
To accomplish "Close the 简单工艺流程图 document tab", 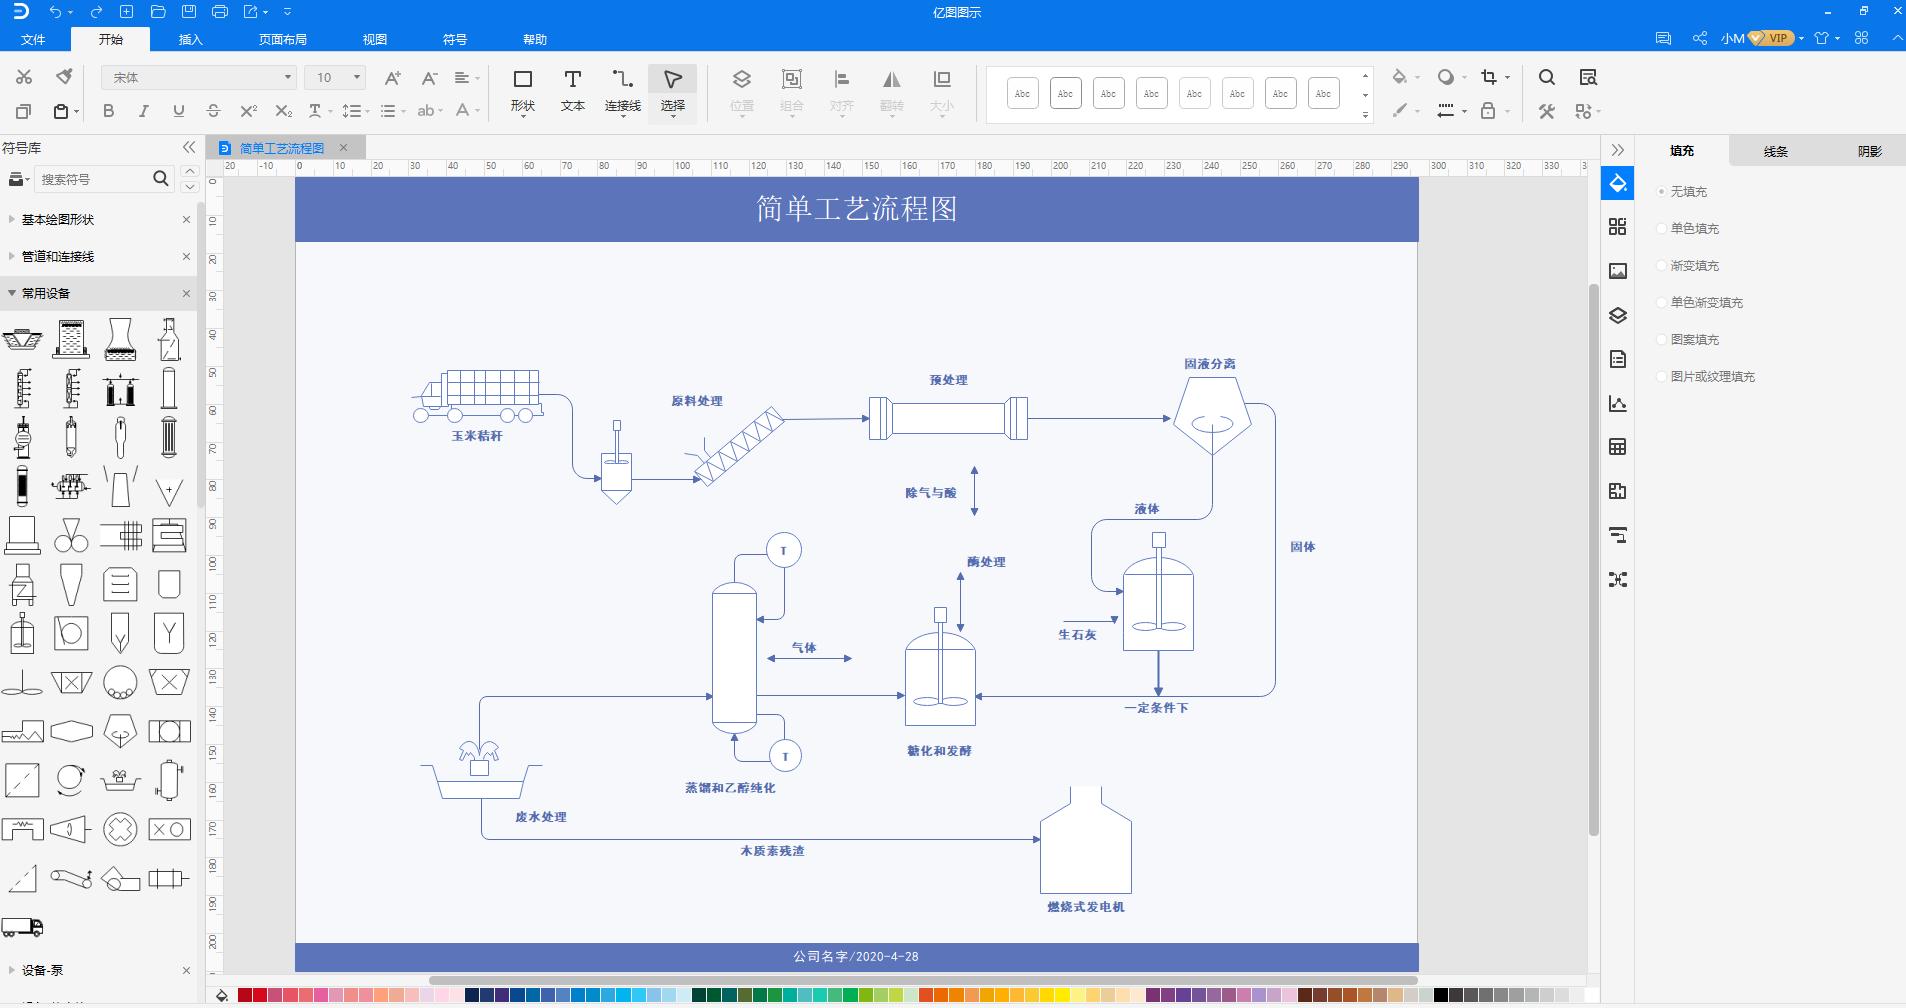I will tap(344, 147).
